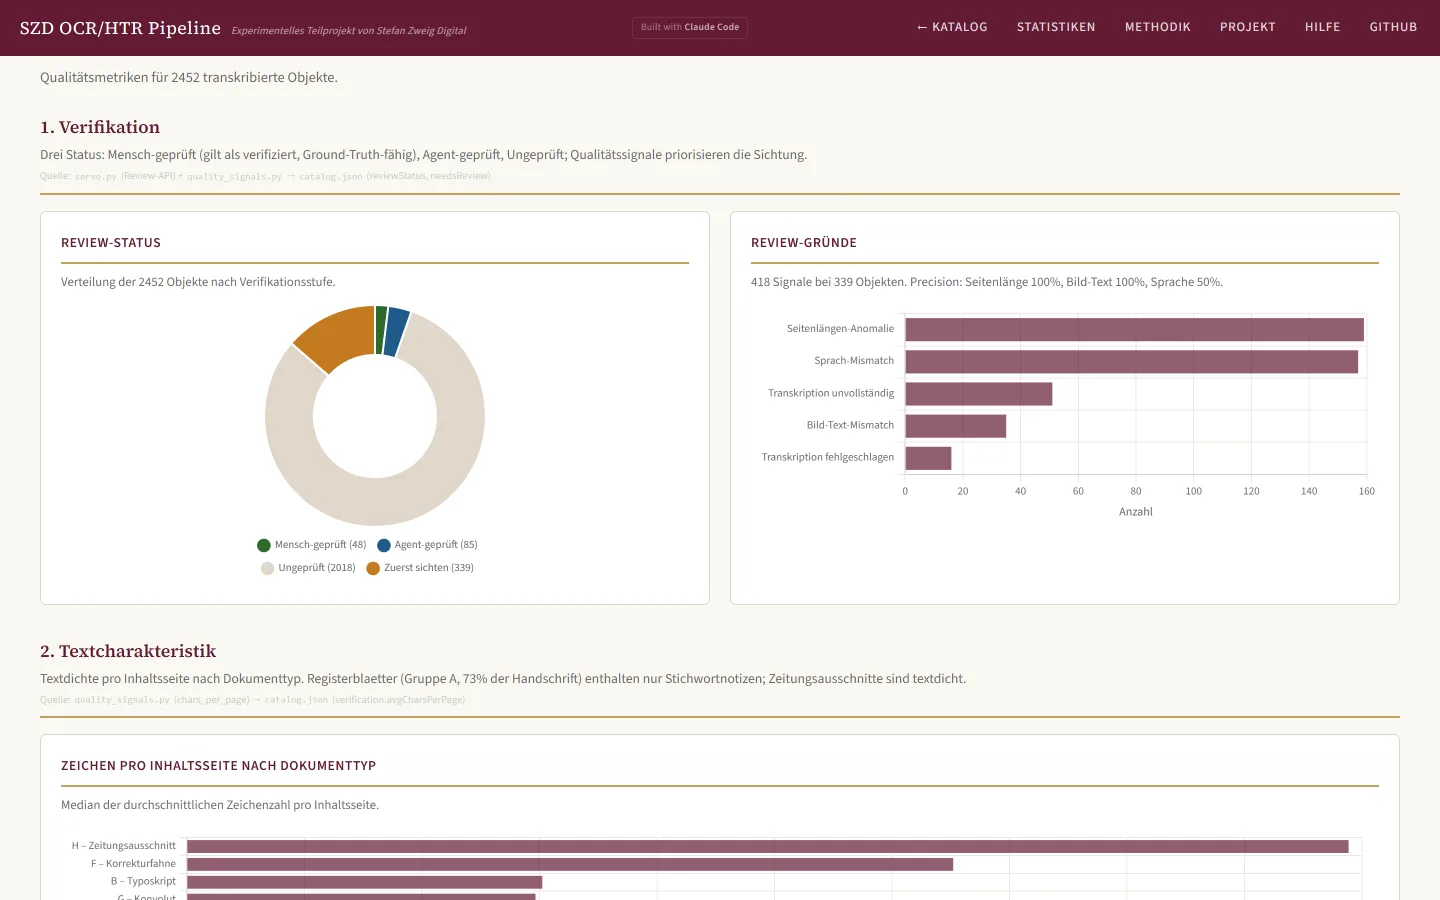Select the Transkription unvollständig bar
1440x900 pixels.
978,393
